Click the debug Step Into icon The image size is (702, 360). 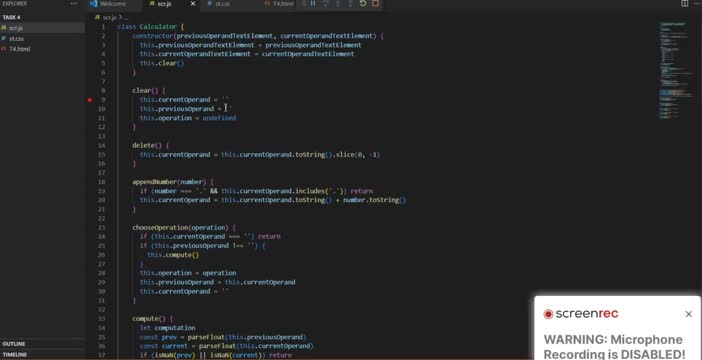(338, 4)
